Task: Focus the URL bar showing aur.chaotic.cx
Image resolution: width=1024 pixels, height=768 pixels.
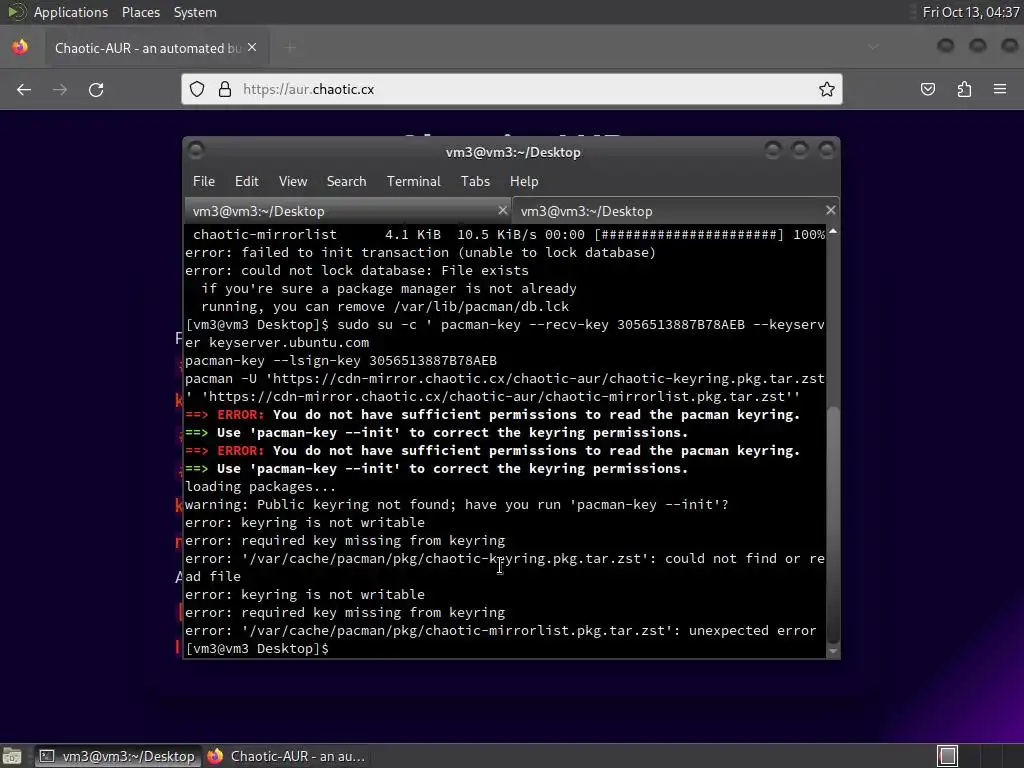Action: tap(512, 89)
